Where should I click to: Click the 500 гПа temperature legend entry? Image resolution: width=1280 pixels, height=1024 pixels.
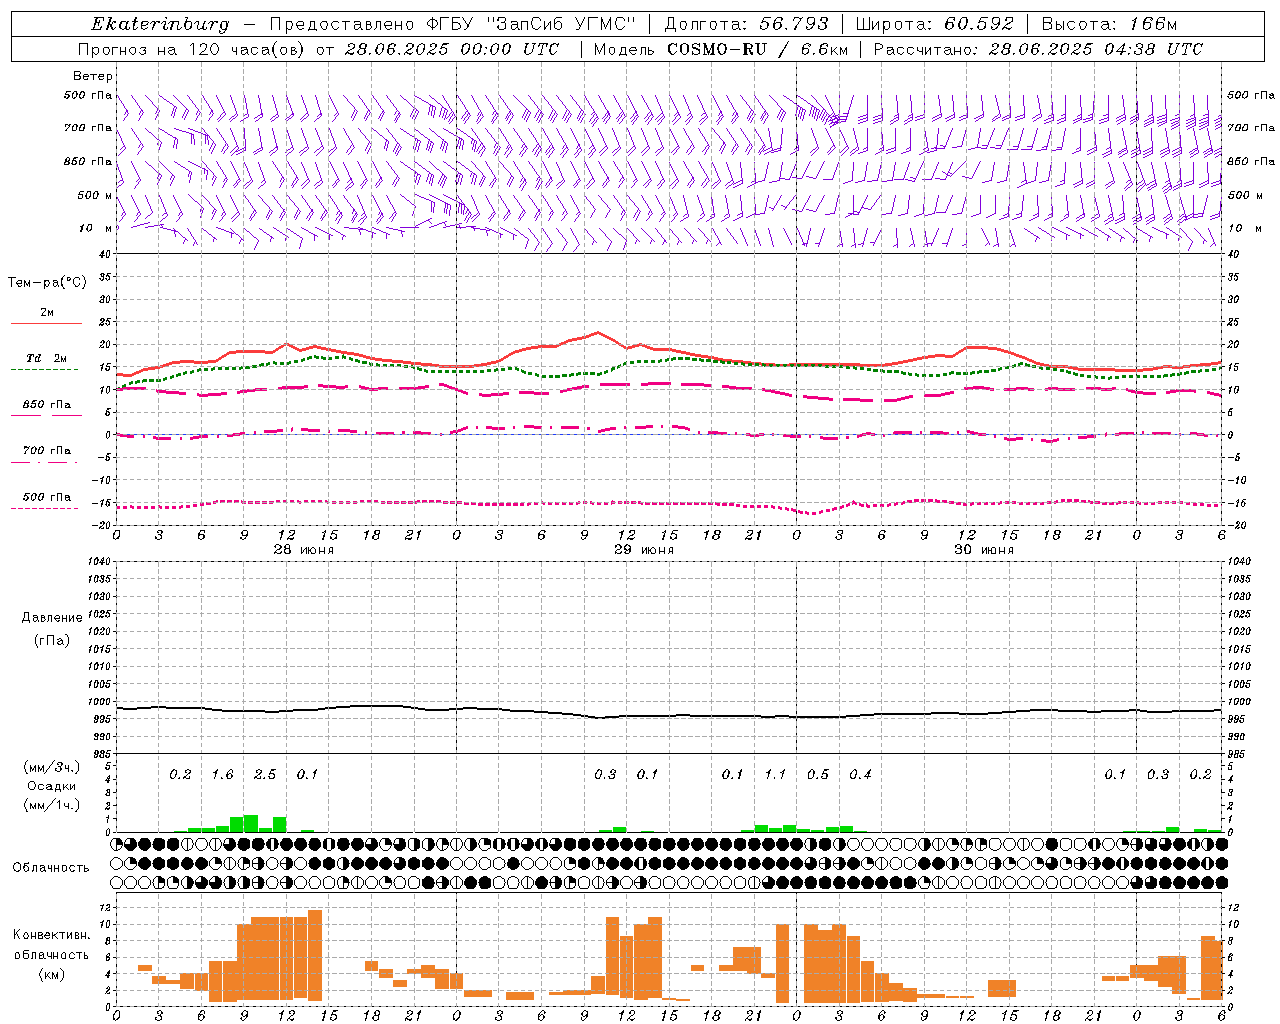point(46,500)
